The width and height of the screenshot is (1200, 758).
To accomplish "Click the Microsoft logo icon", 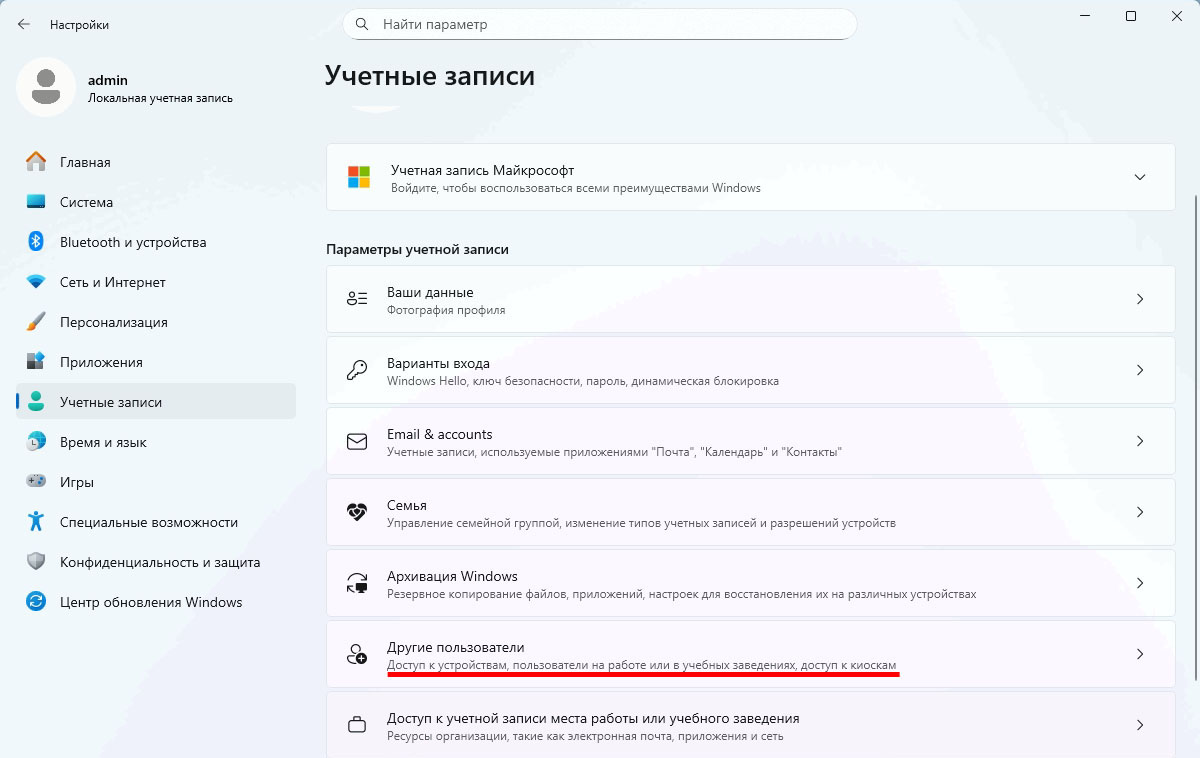I will (358, 177).
